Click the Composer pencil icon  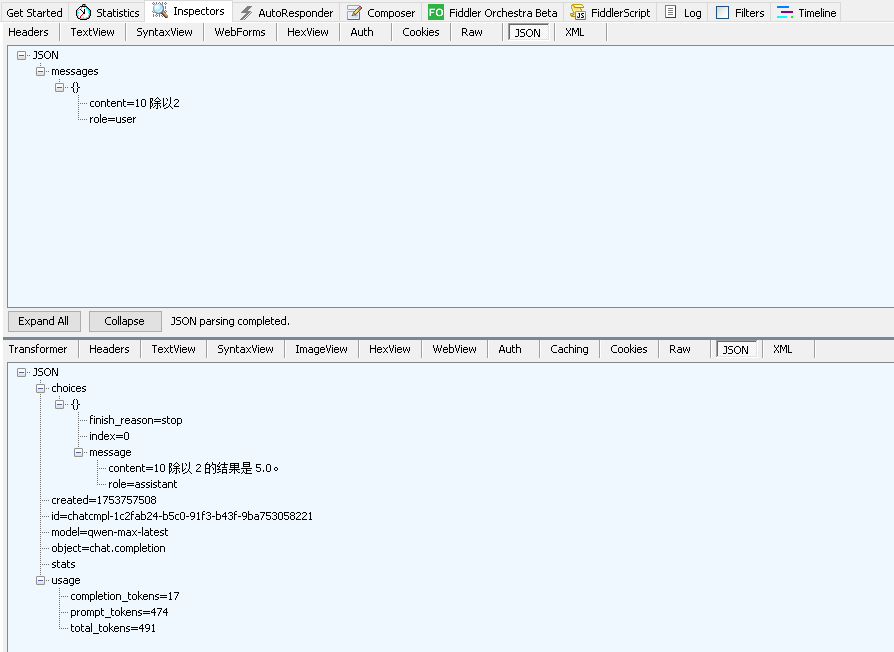[355, 13]
